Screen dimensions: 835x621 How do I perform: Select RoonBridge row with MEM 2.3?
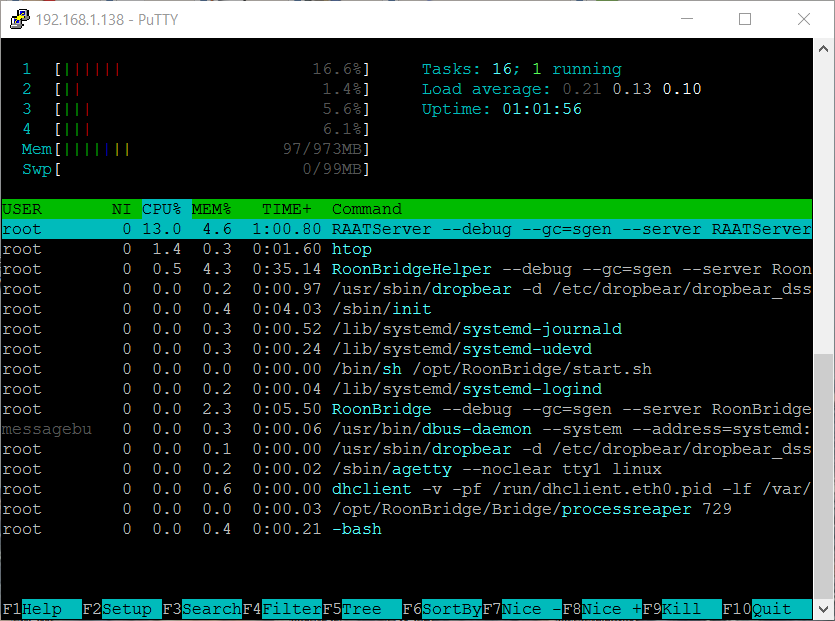[407, 409]
